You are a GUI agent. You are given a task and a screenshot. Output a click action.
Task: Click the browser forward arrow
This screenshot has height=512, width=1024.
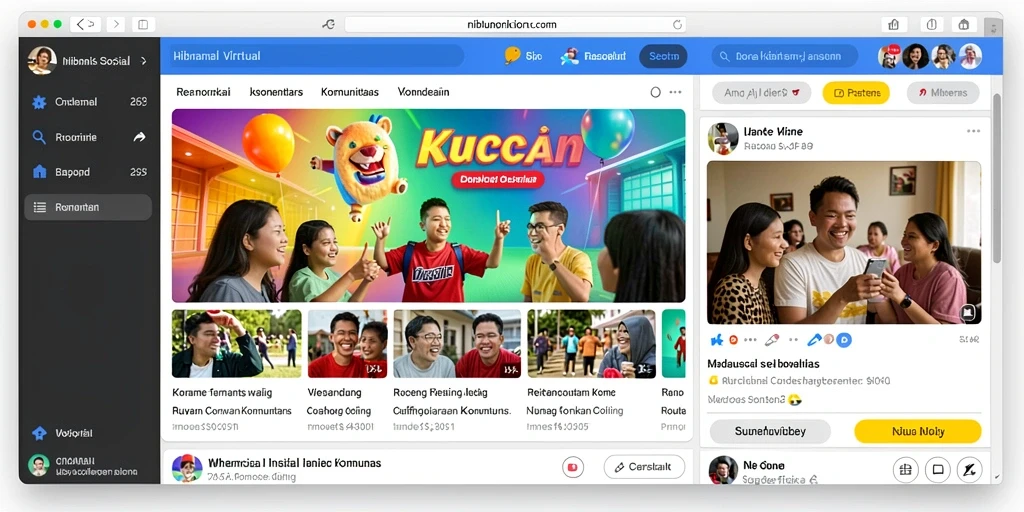coord(115,25)
